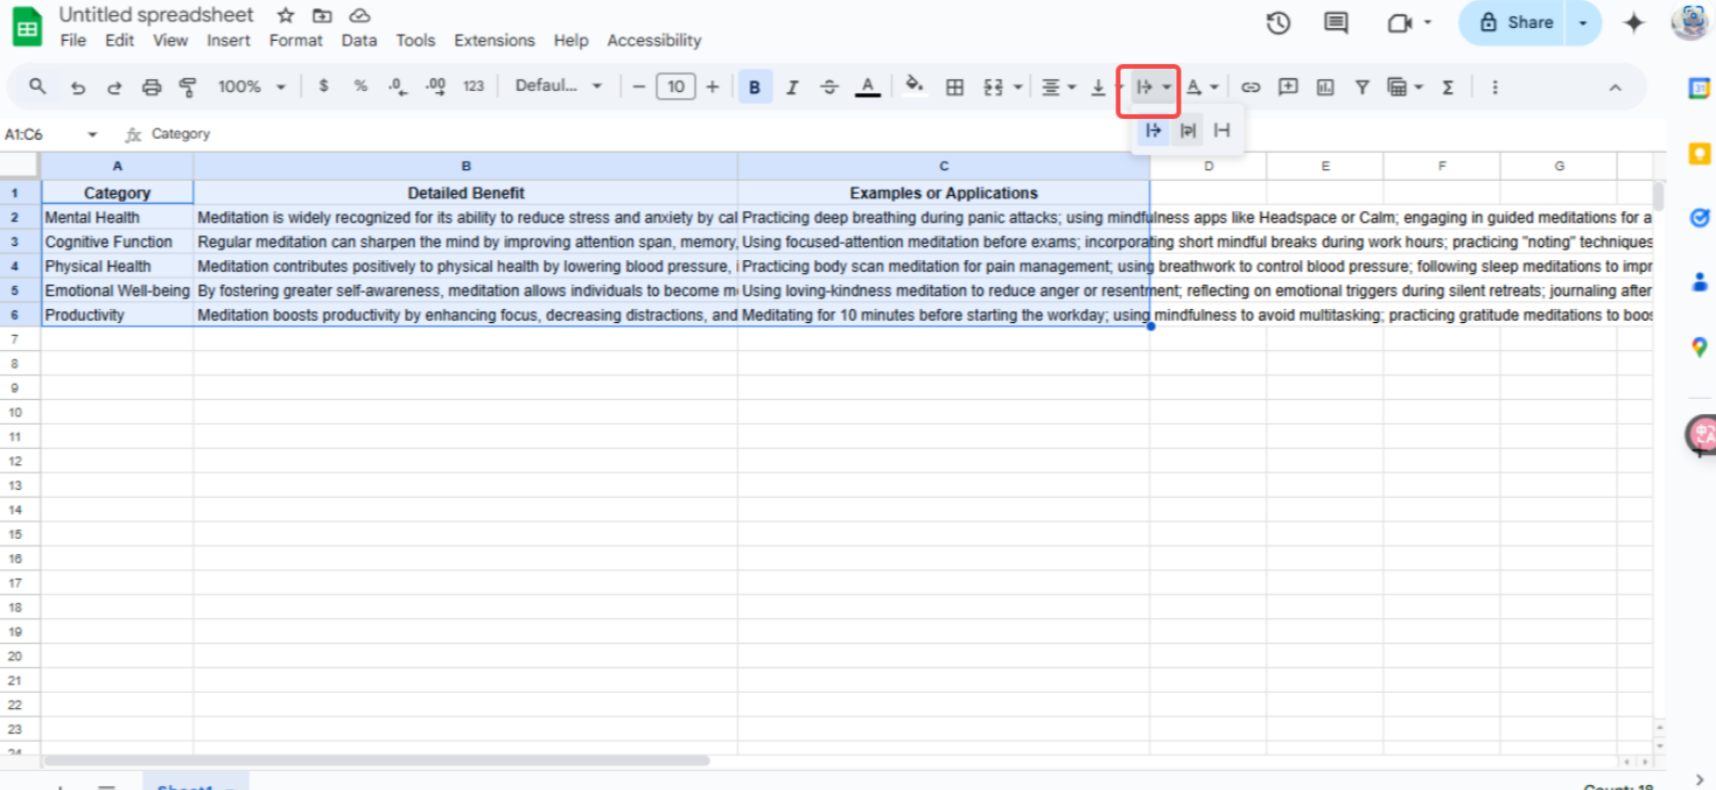Format cells as percent
The image size is (1716, 790).
[x=360, y=86]
